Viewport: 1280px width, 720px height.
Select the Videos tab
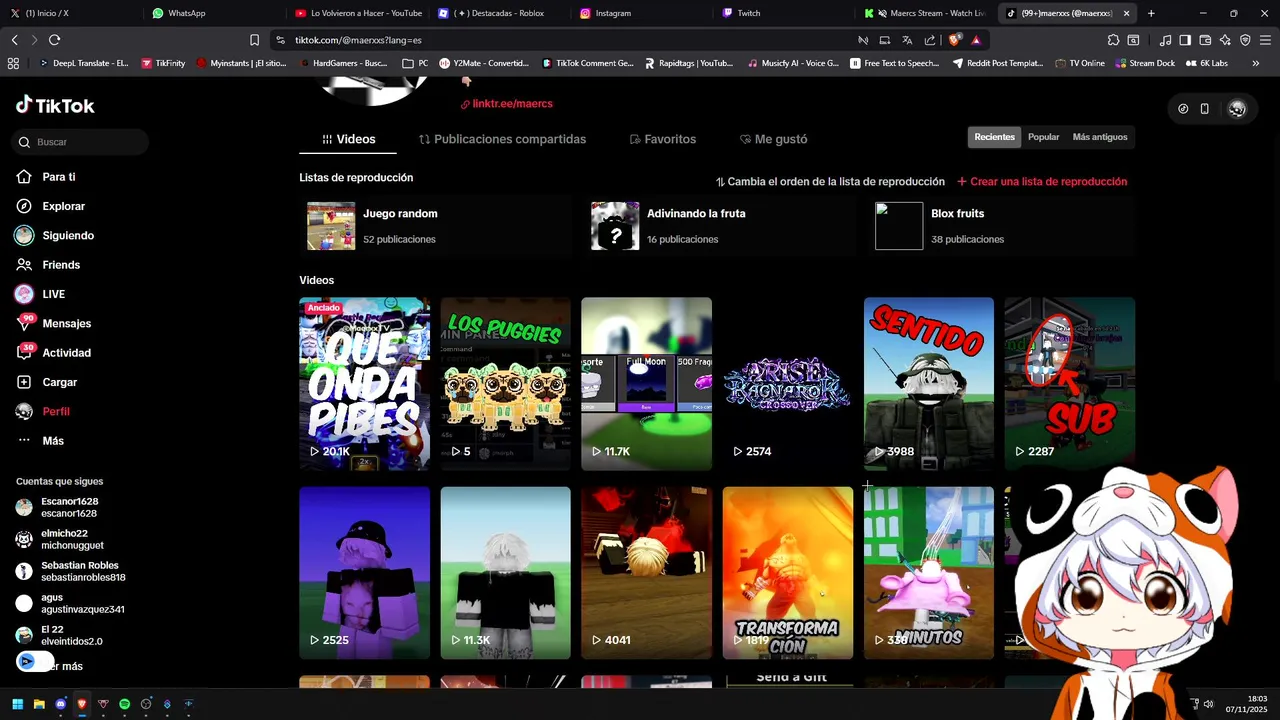tap(348, 139)
